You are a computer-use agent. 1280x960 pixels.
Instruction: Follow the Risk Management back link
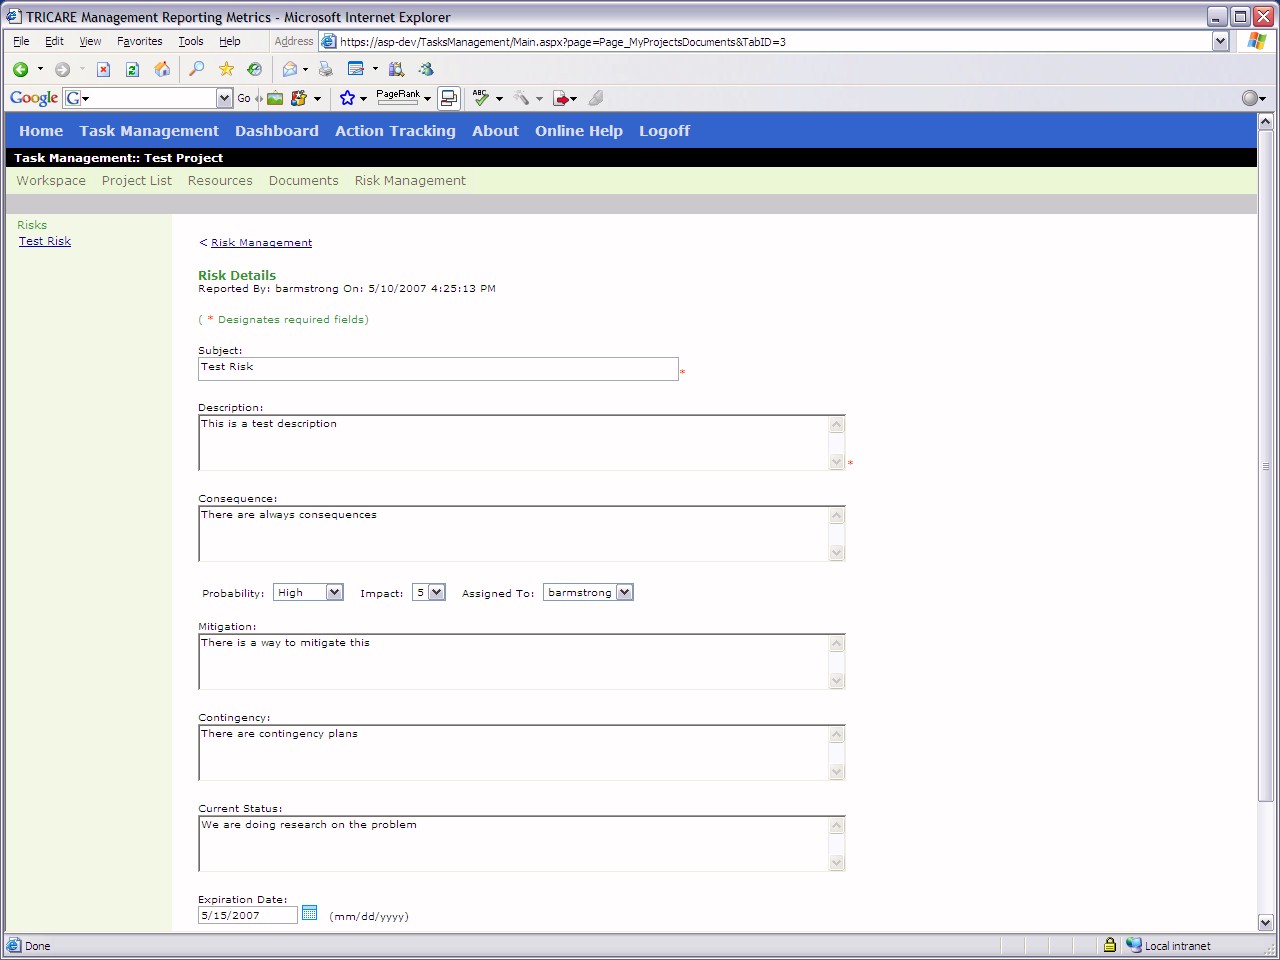tap(261, 243)
